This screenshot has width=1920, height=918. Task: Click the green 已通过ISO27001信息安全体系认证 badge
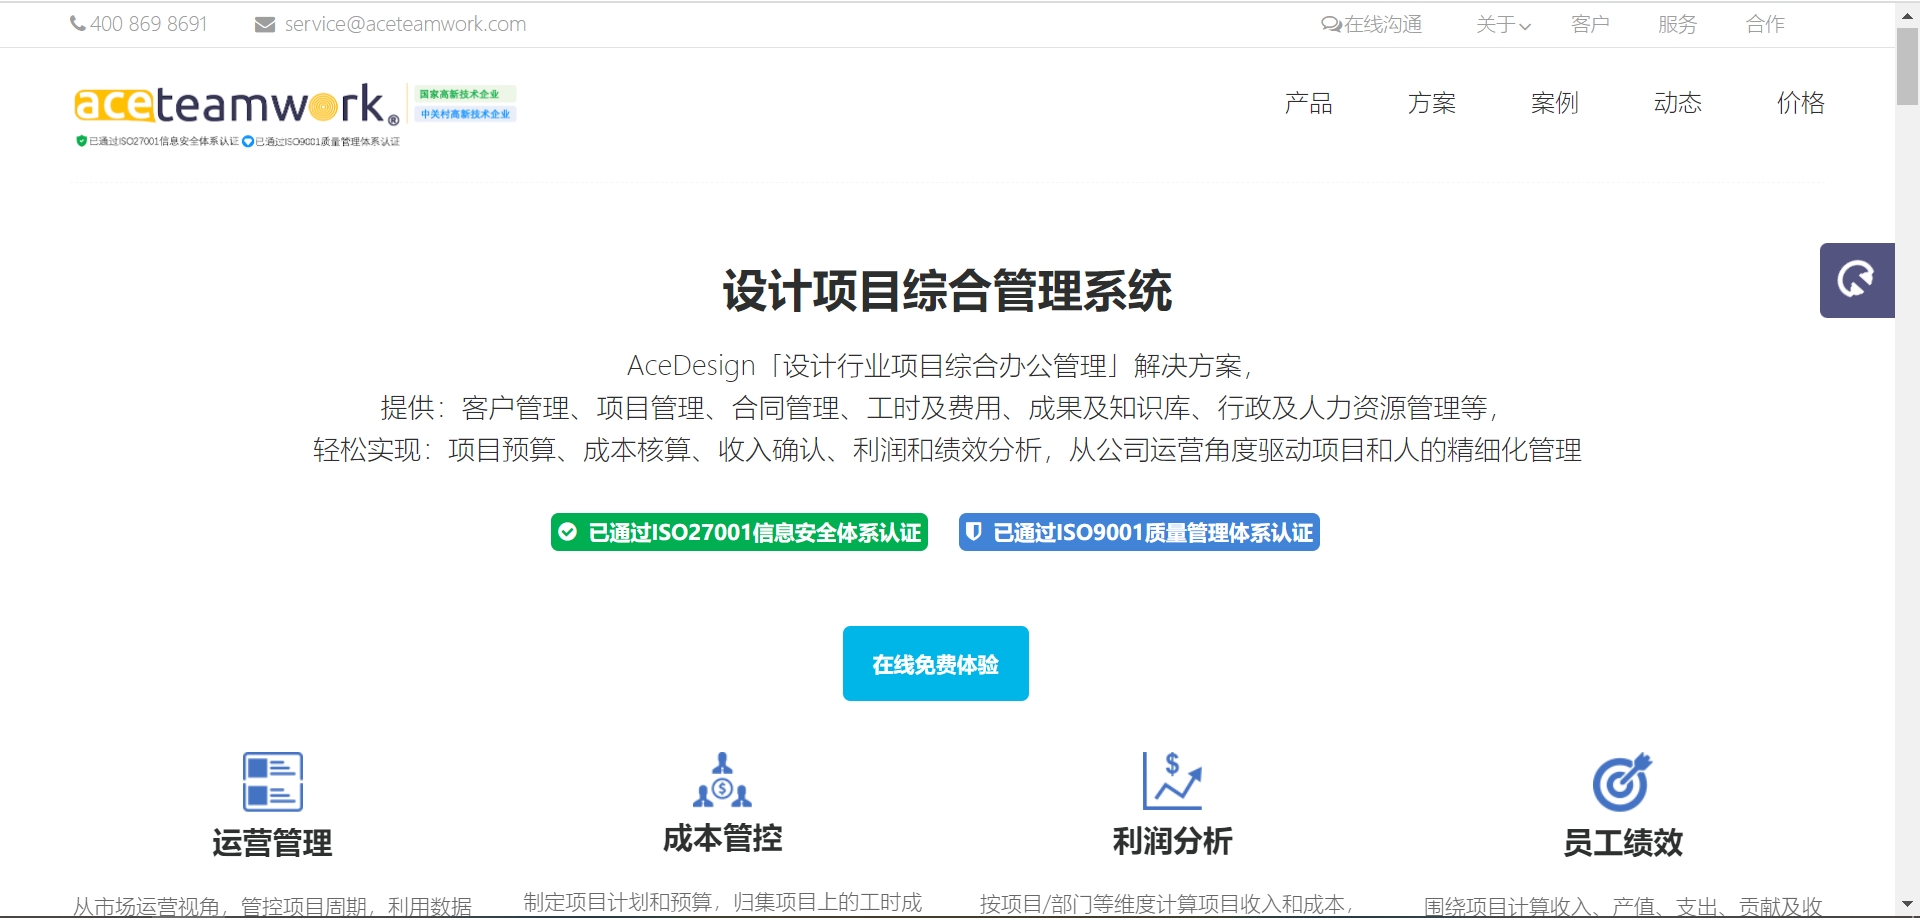[x=739, y=532]
